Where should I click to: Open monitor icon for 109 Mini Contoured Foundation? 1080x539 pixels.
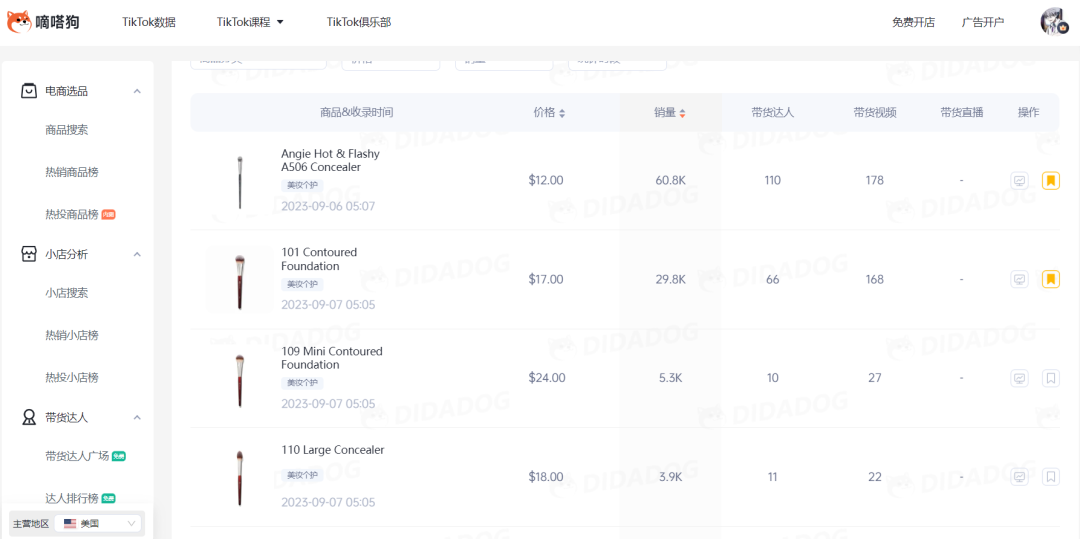(x=1019, y=378)
